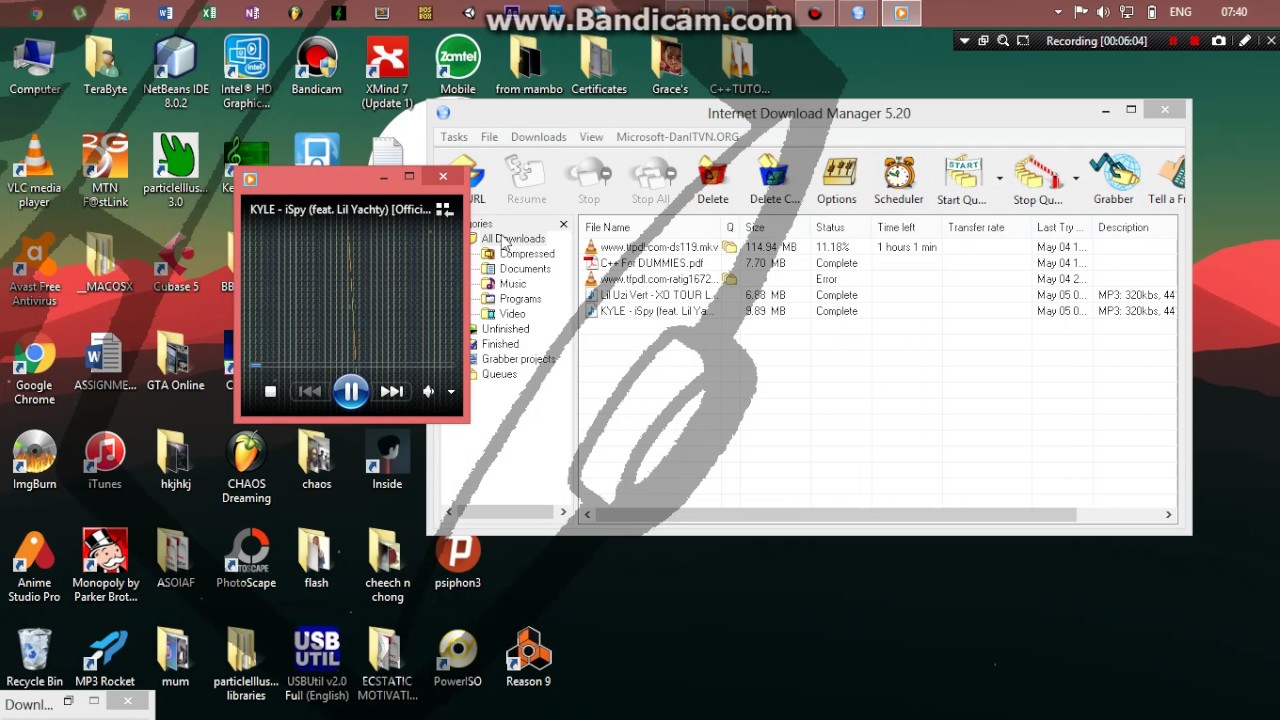Switch media player to library view
The image size is (1280, 720).
click(445, 209)
